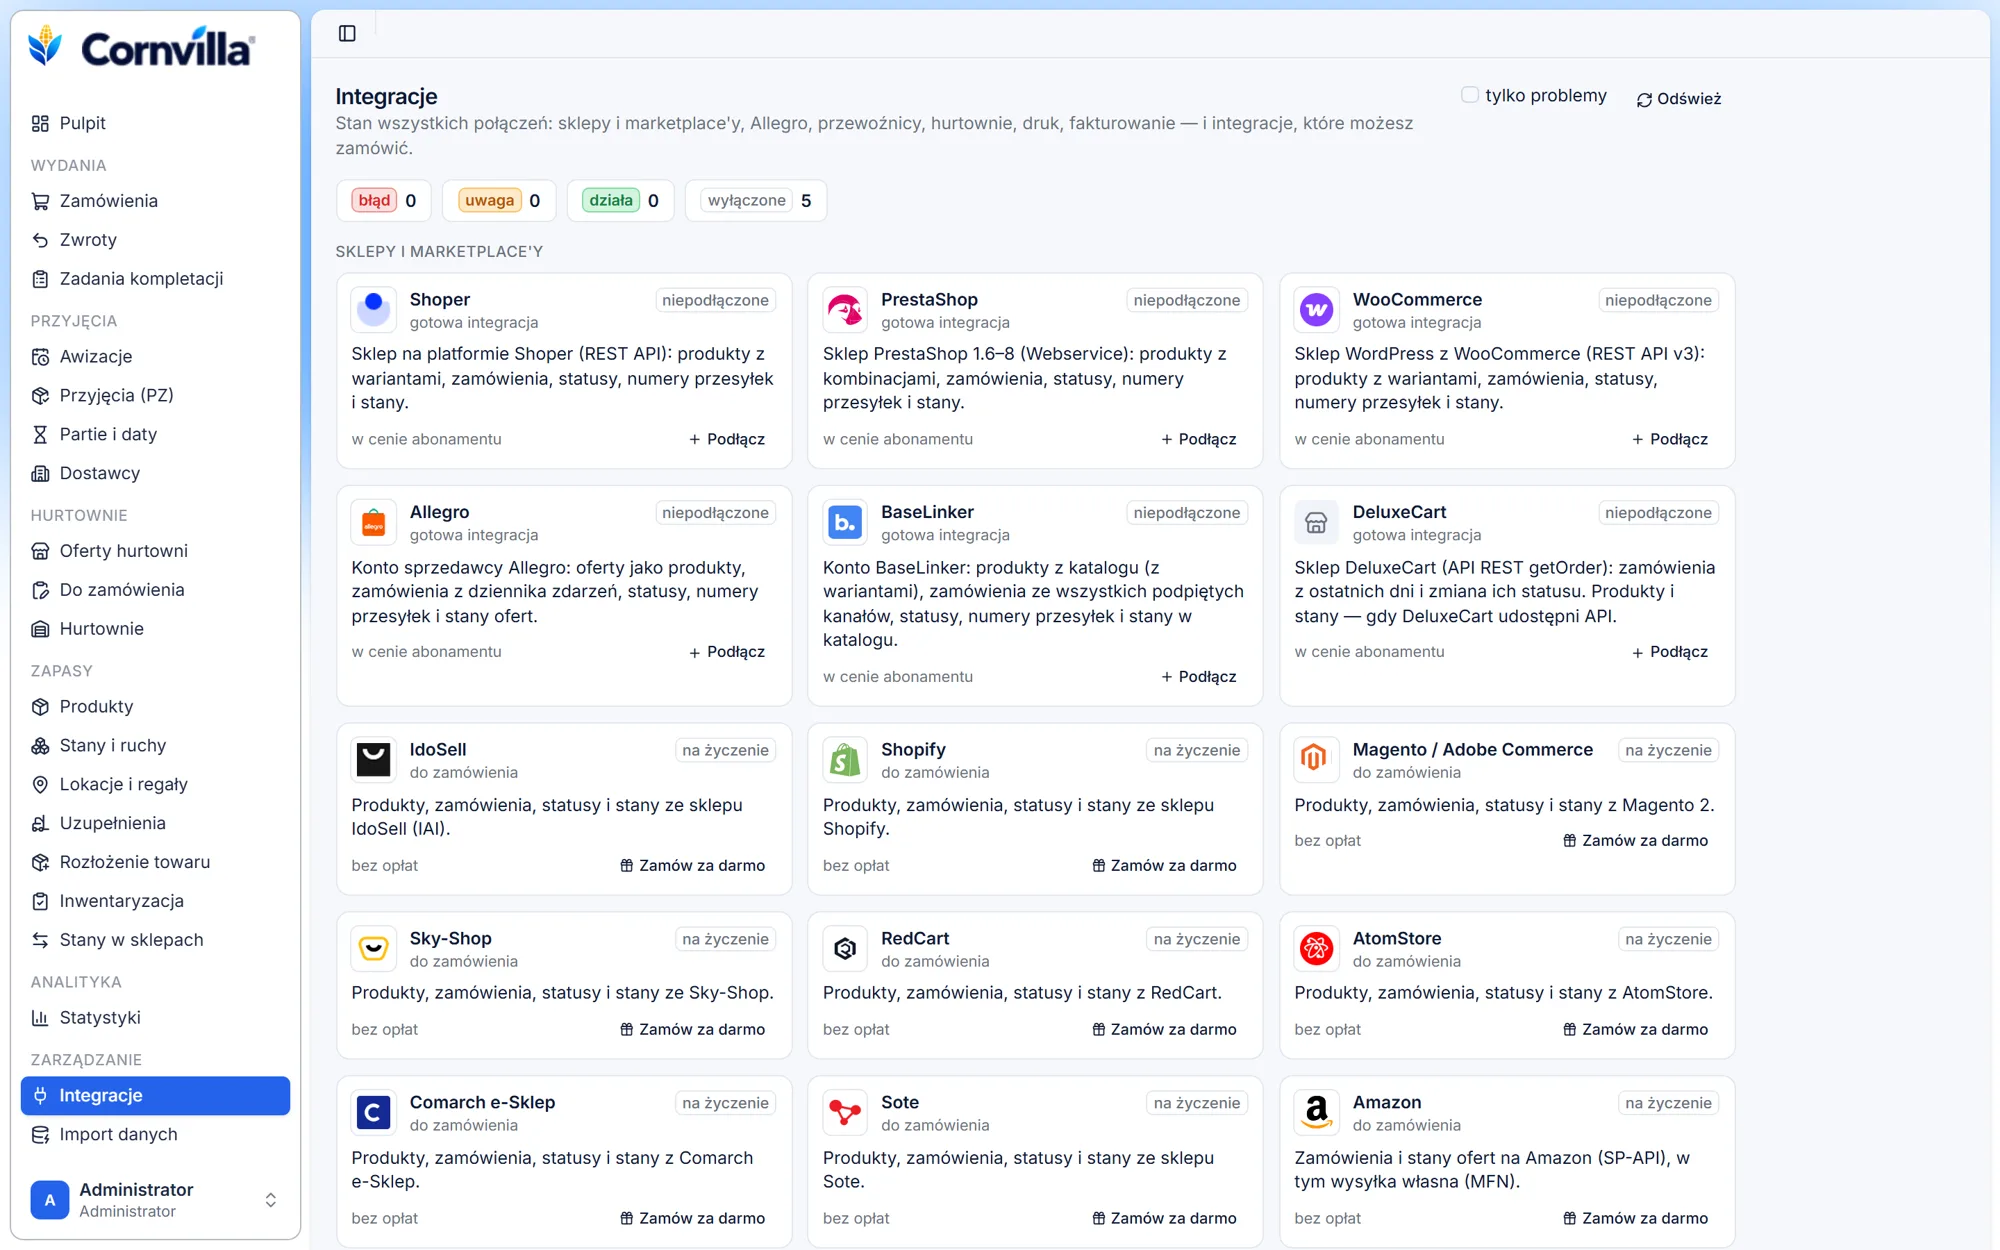Filter by the 'działa' status badge
The image size is (2000, 1250).
(621, 200)
